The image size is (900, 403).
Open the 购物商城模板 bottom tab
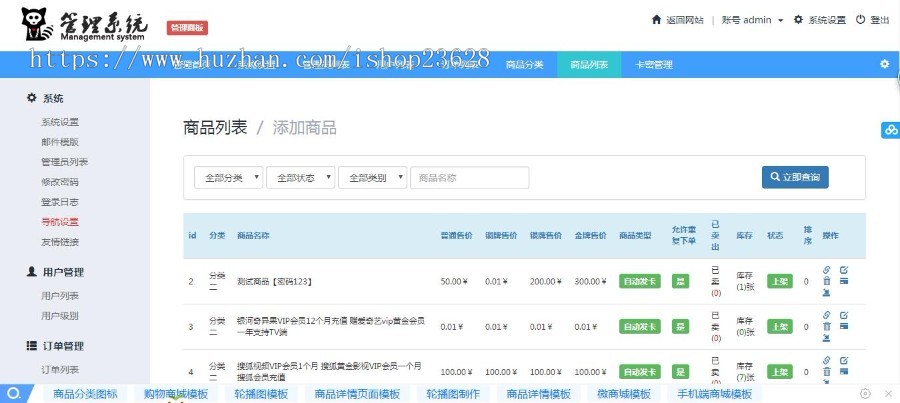pyautogui.click(x=176, y=394)
